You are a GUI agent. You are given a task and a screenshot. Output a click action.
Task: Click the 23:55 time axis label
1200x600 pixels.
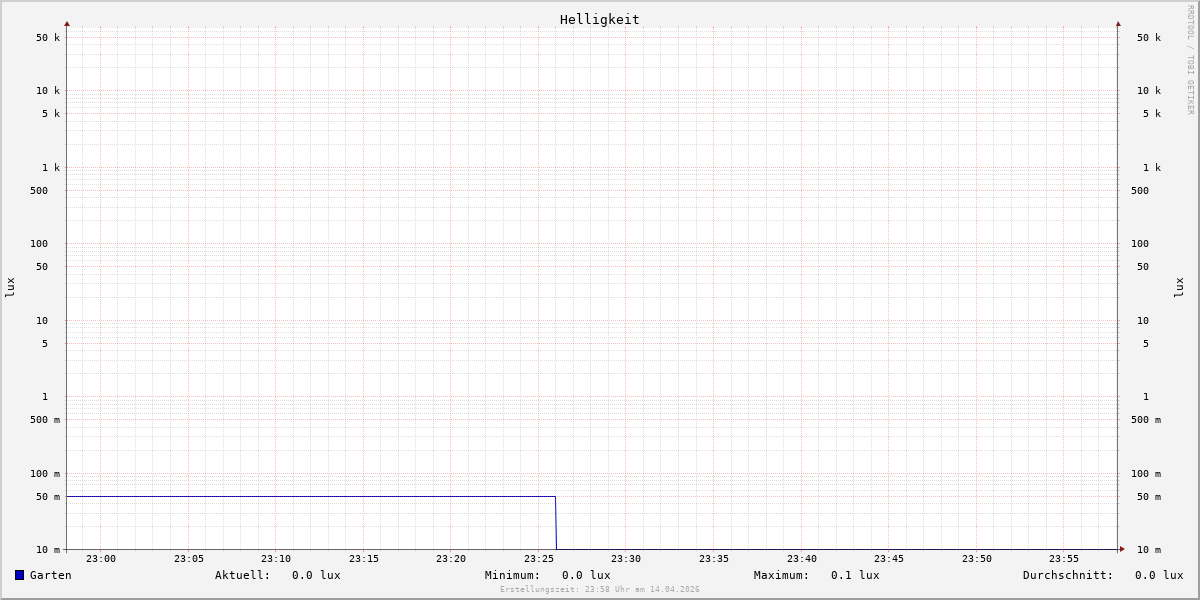click(x=1064, y=559)
